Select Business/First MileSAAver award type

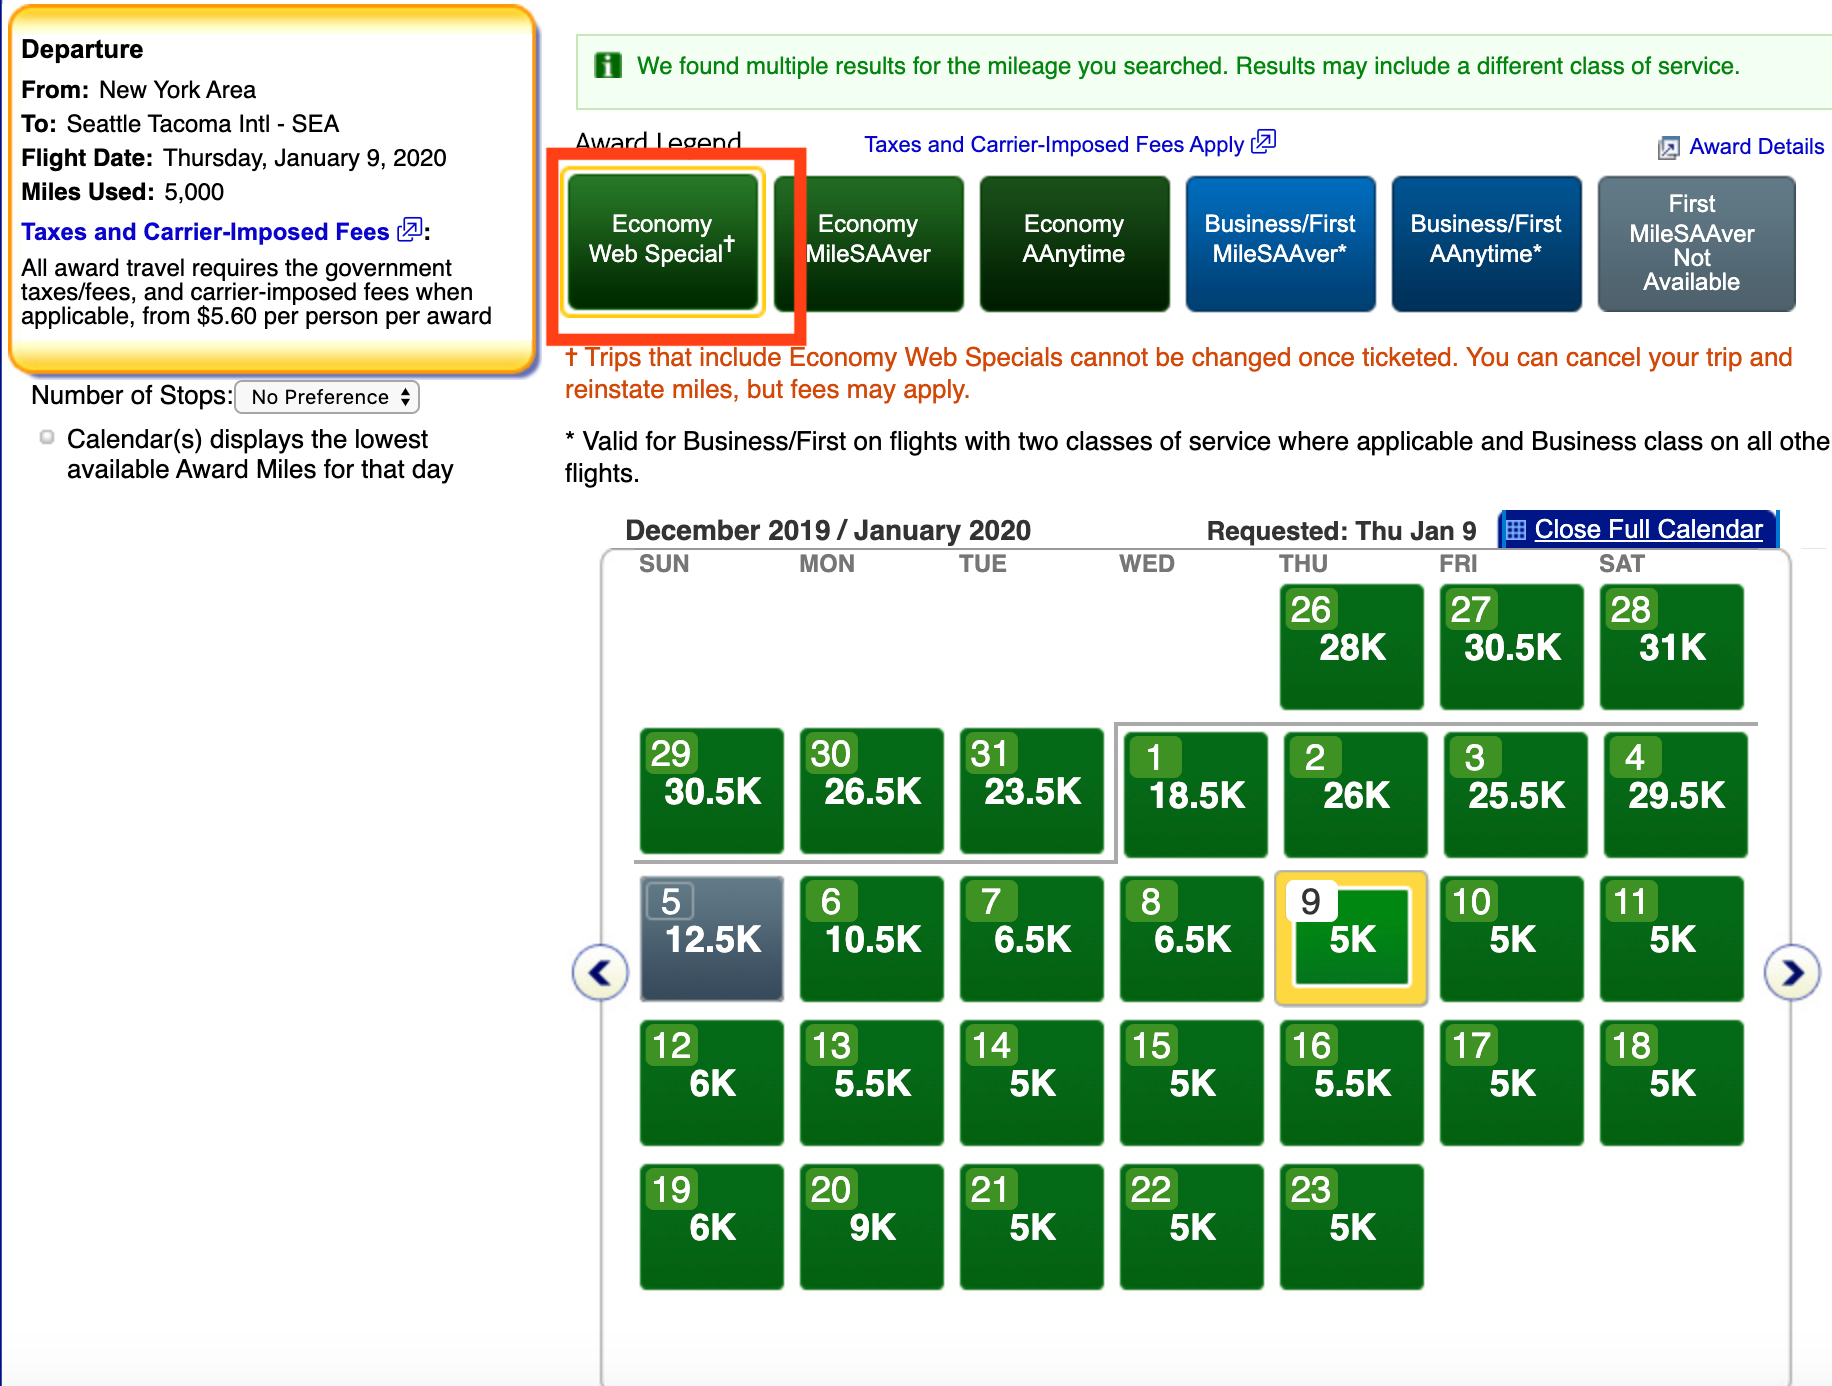1280,244
